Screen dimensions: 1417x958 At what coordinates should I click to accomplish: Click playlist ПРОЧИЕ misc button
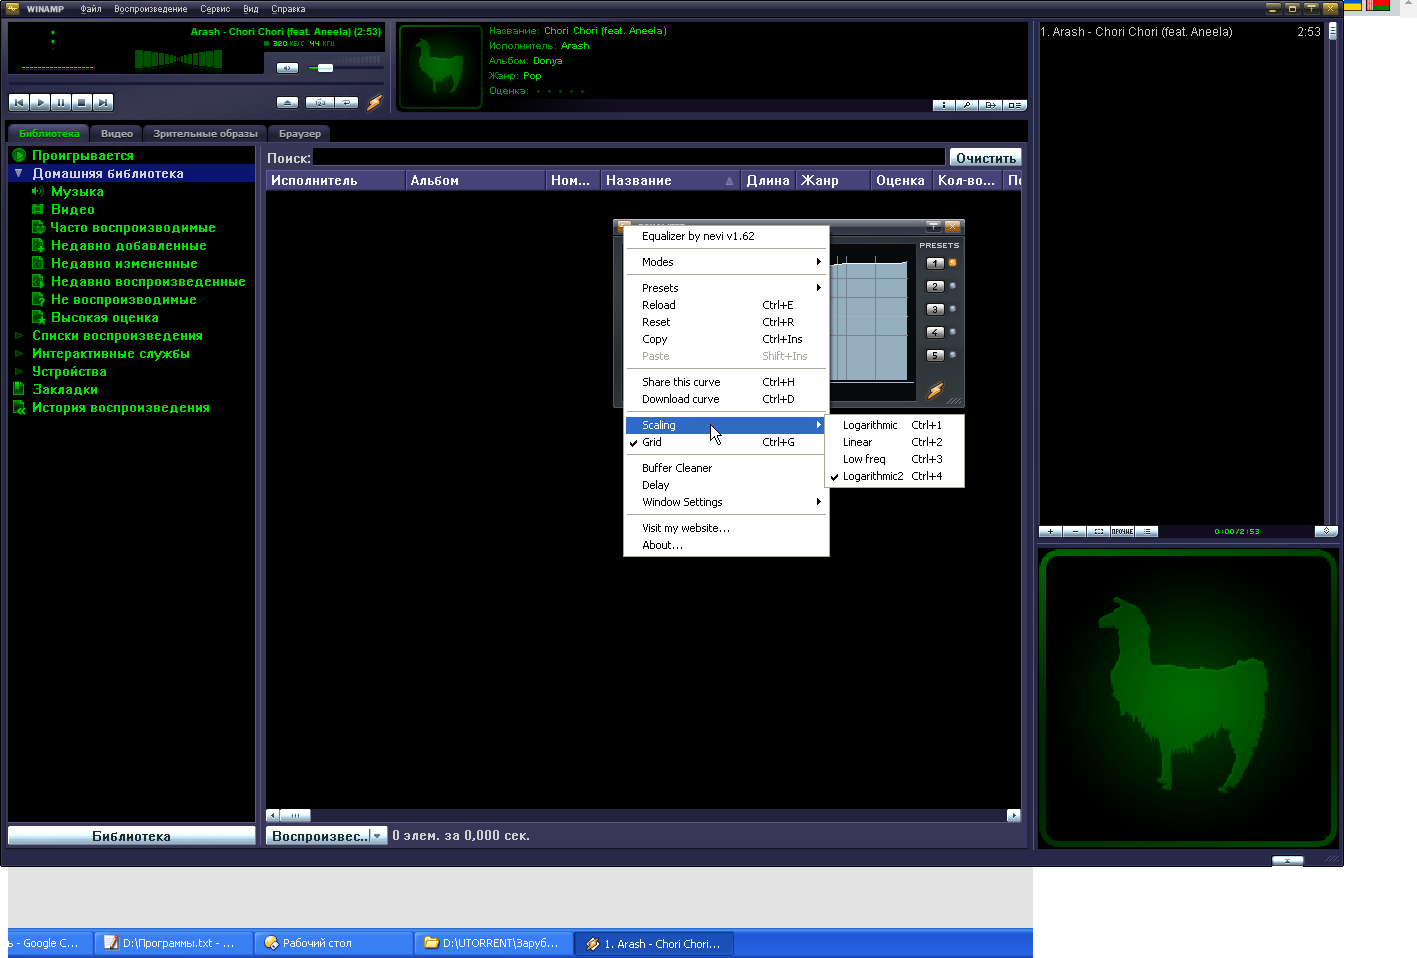tap(1122, 531)
